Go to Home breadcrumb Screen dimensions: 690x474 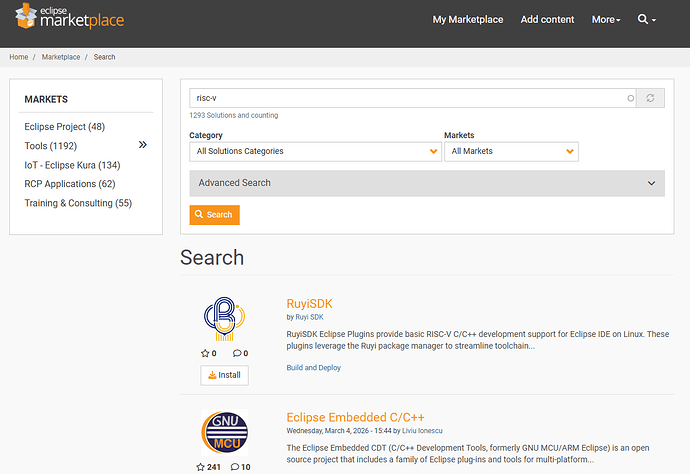point(18,57)
